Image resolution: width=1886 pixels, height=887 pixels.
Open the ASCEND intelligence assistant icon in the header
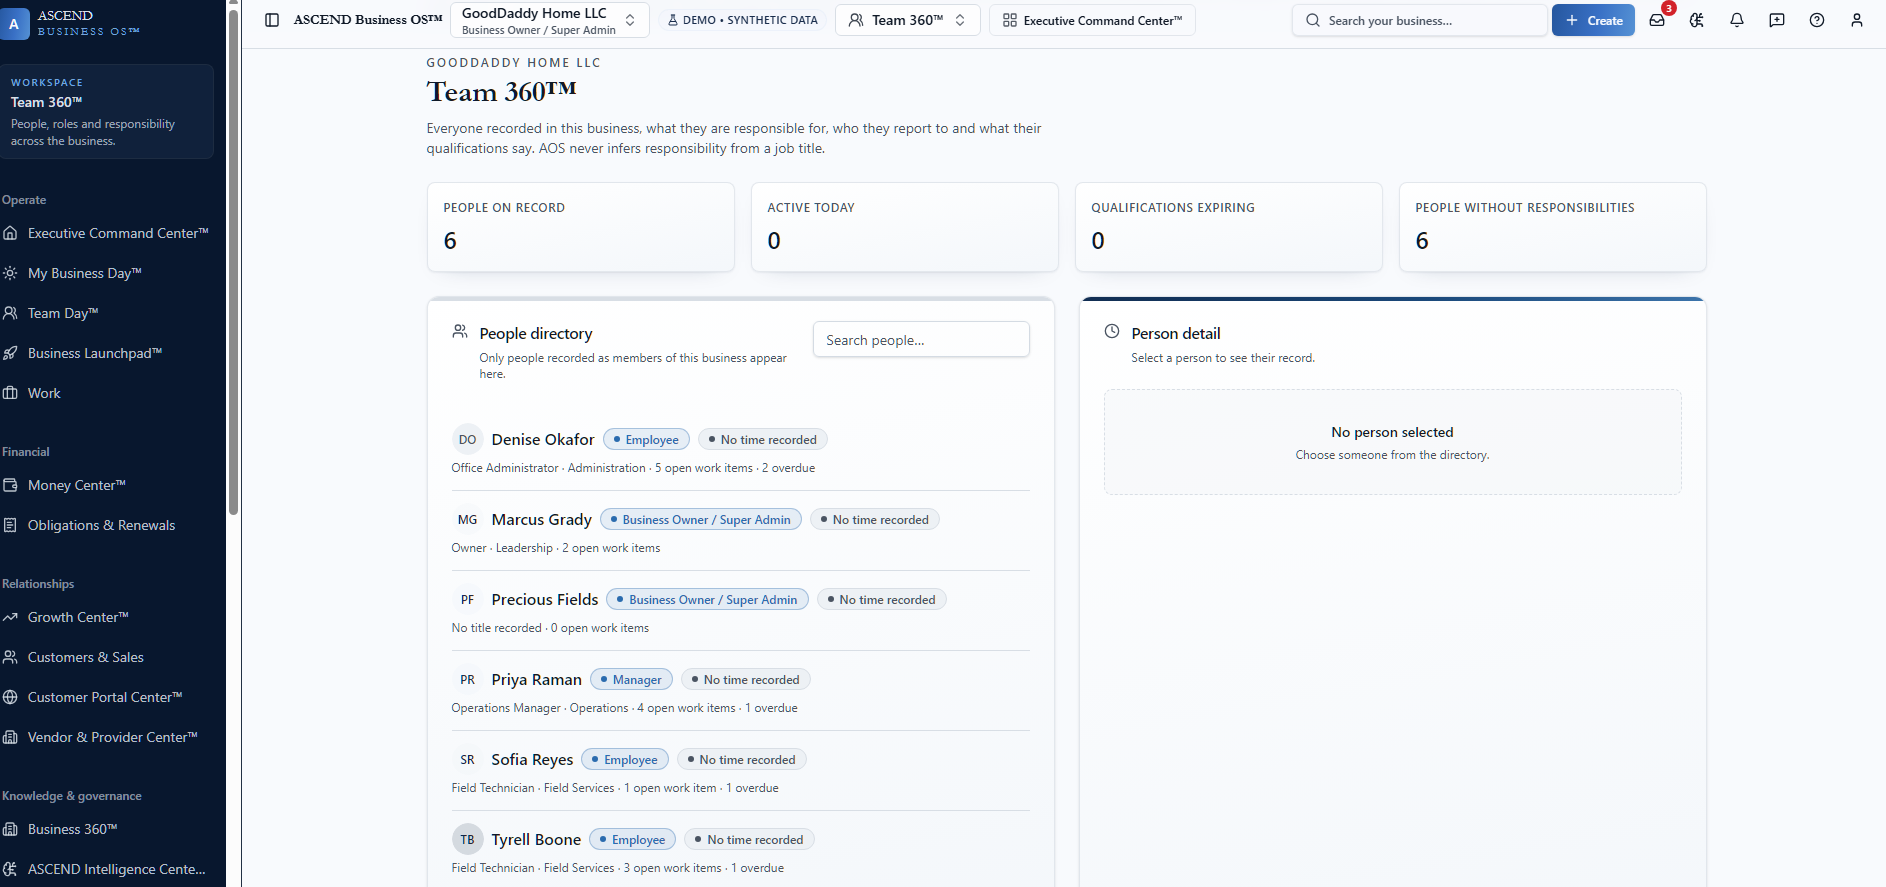pyautogui.click(x=1697, y=20)
